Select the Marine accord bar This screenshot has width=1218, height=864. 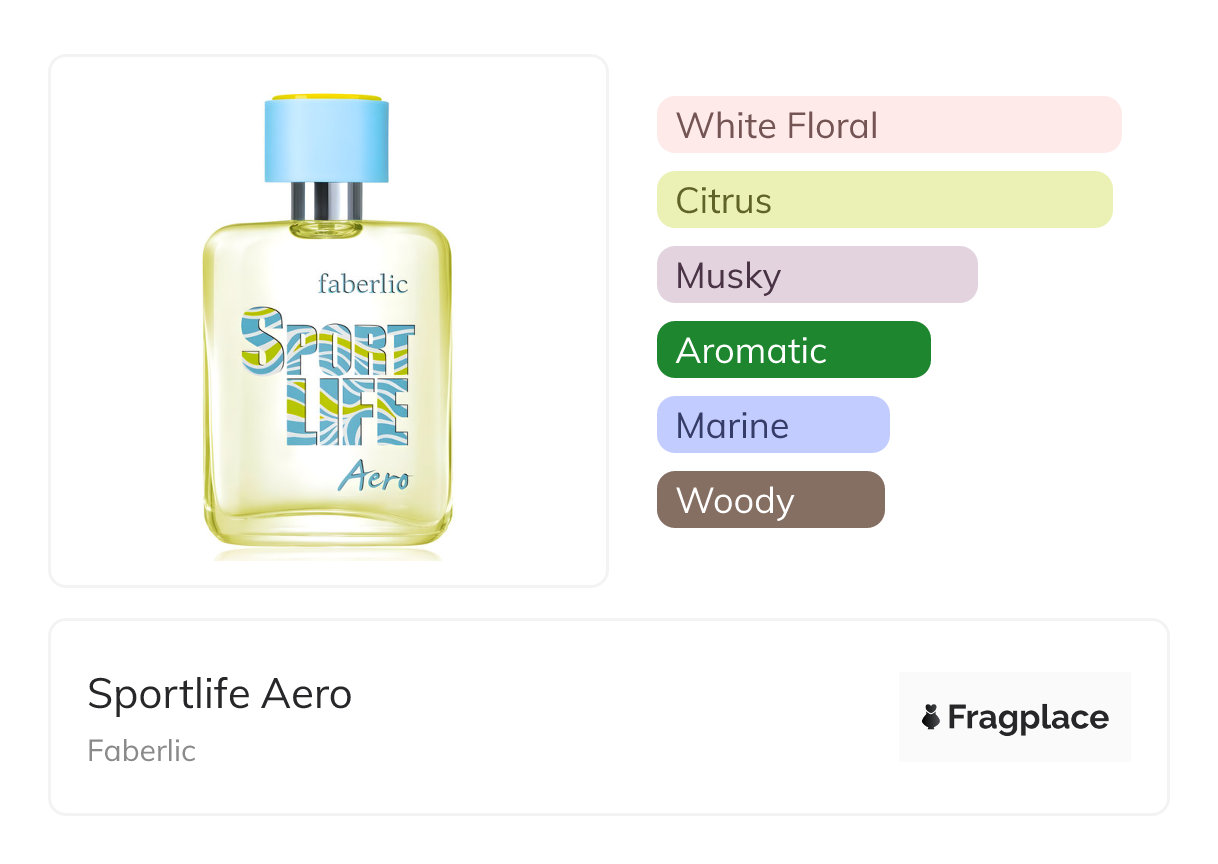(x=772, y=425)
